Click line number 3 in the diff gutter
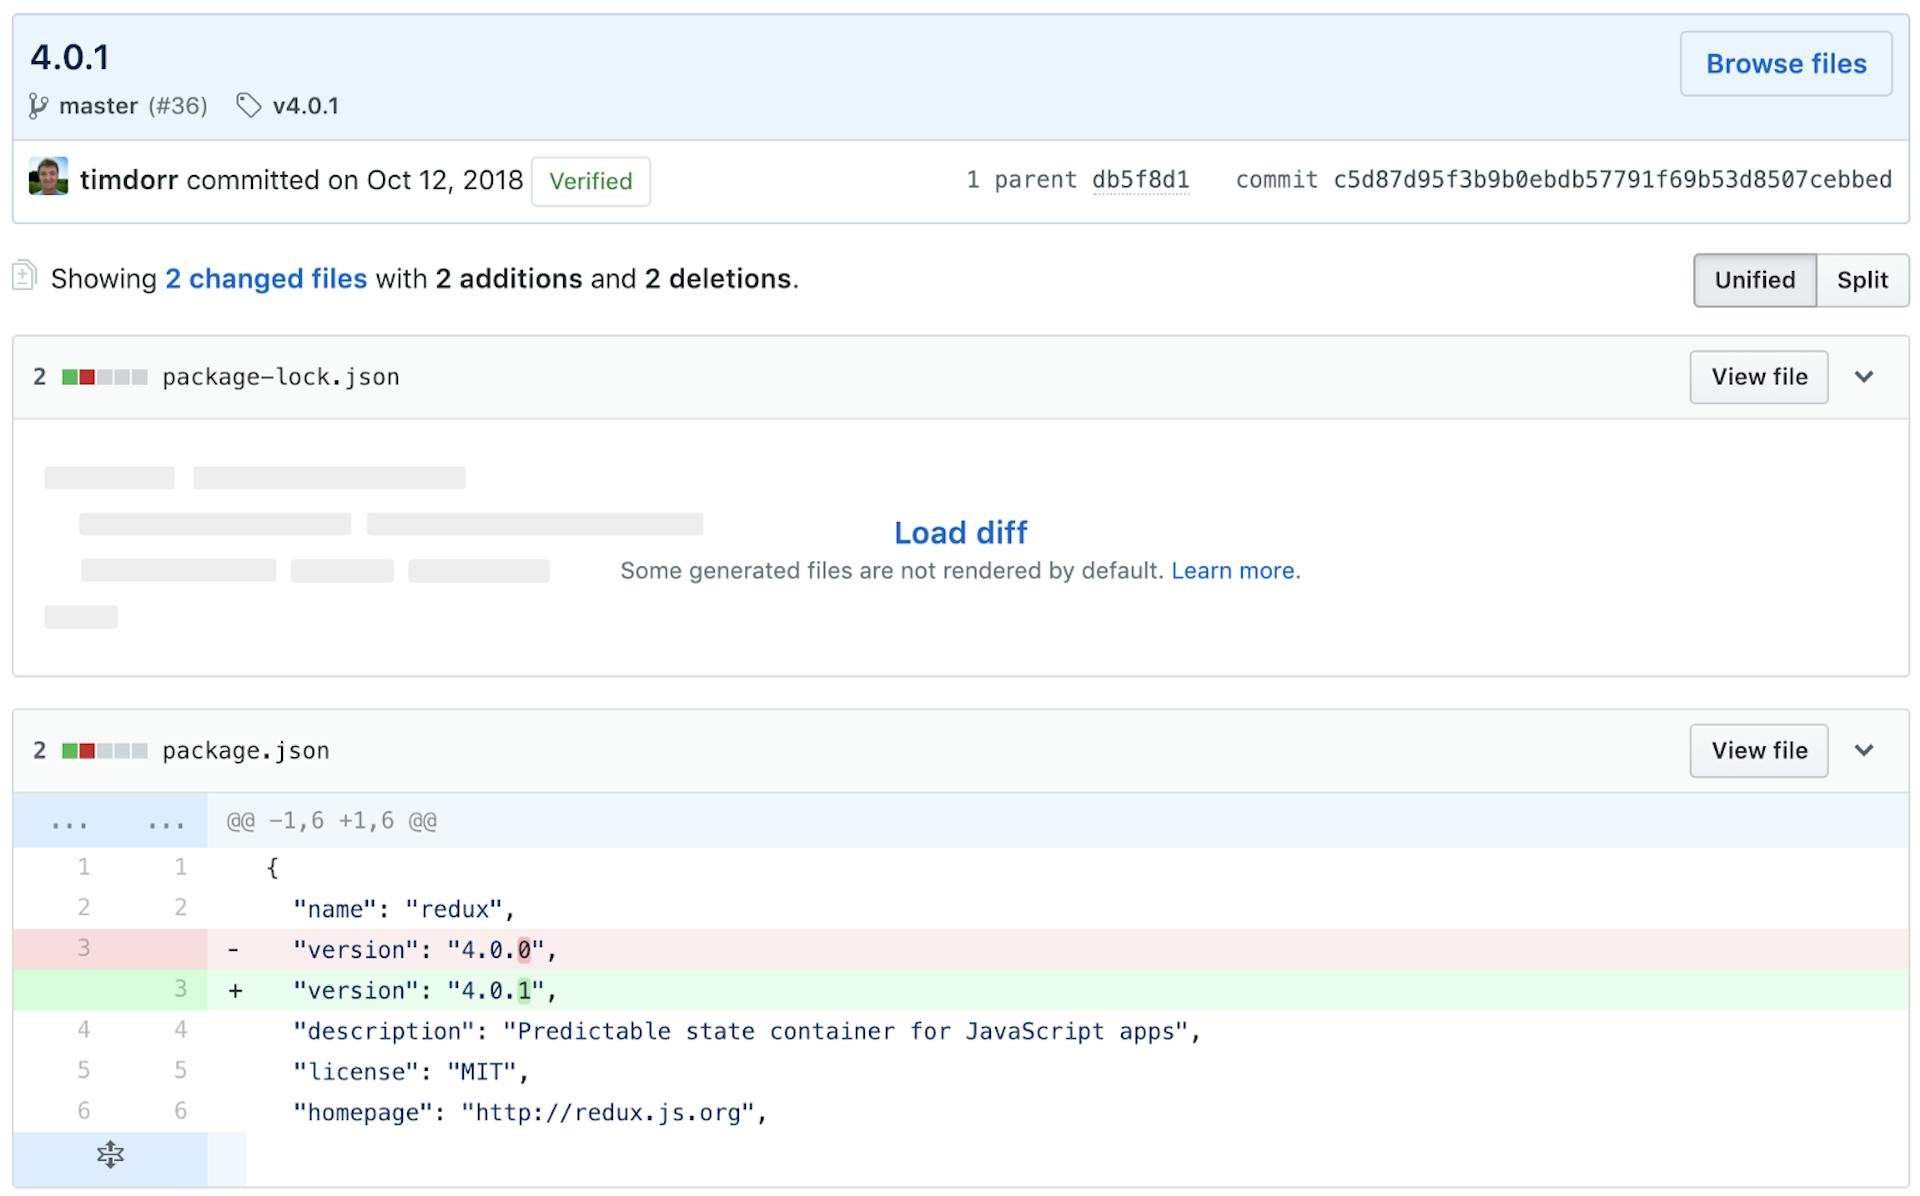The image size is (1920, 1196). click(x=84, y=949)
